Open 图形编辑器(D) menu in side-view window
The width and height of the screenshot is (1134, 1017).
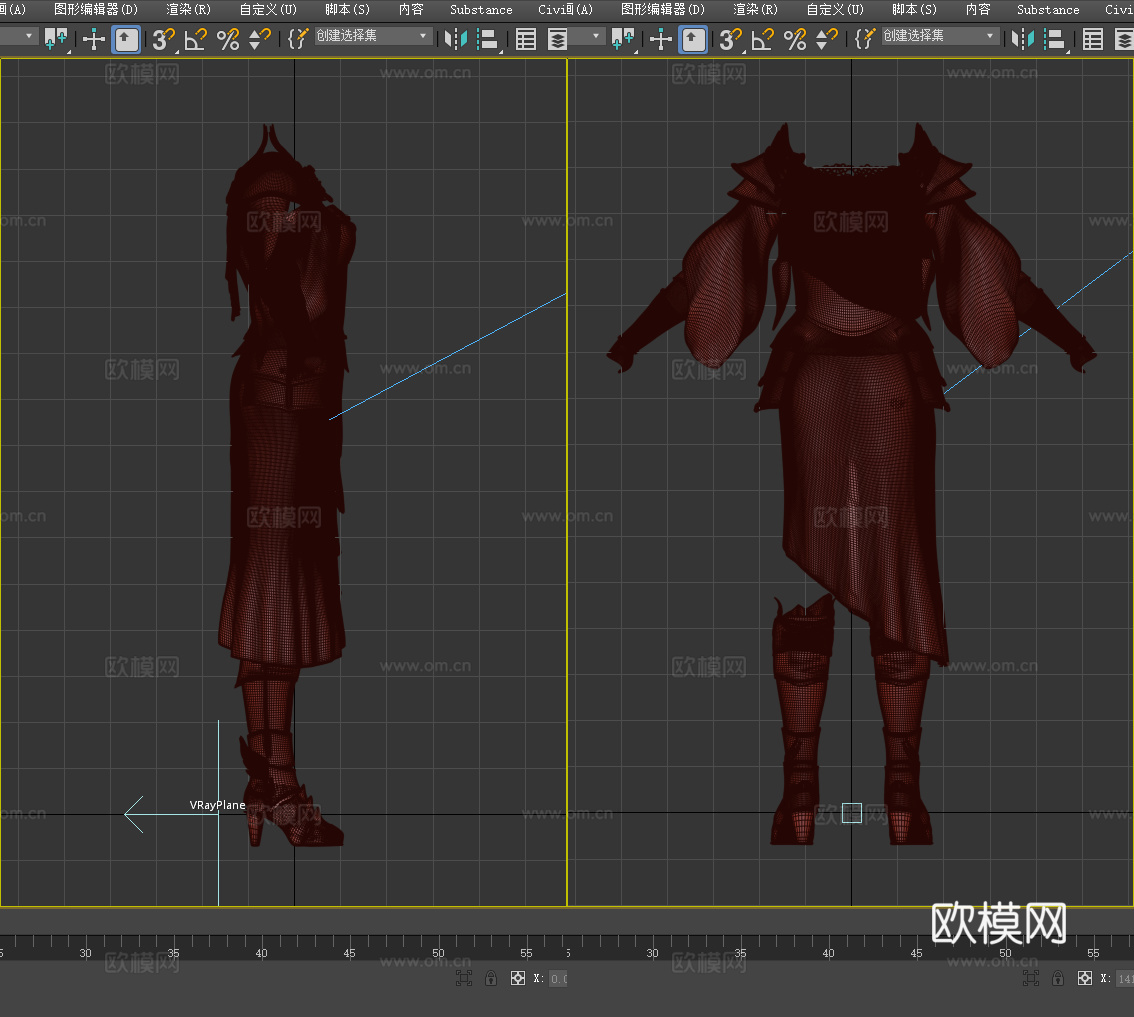pos(96,9)
